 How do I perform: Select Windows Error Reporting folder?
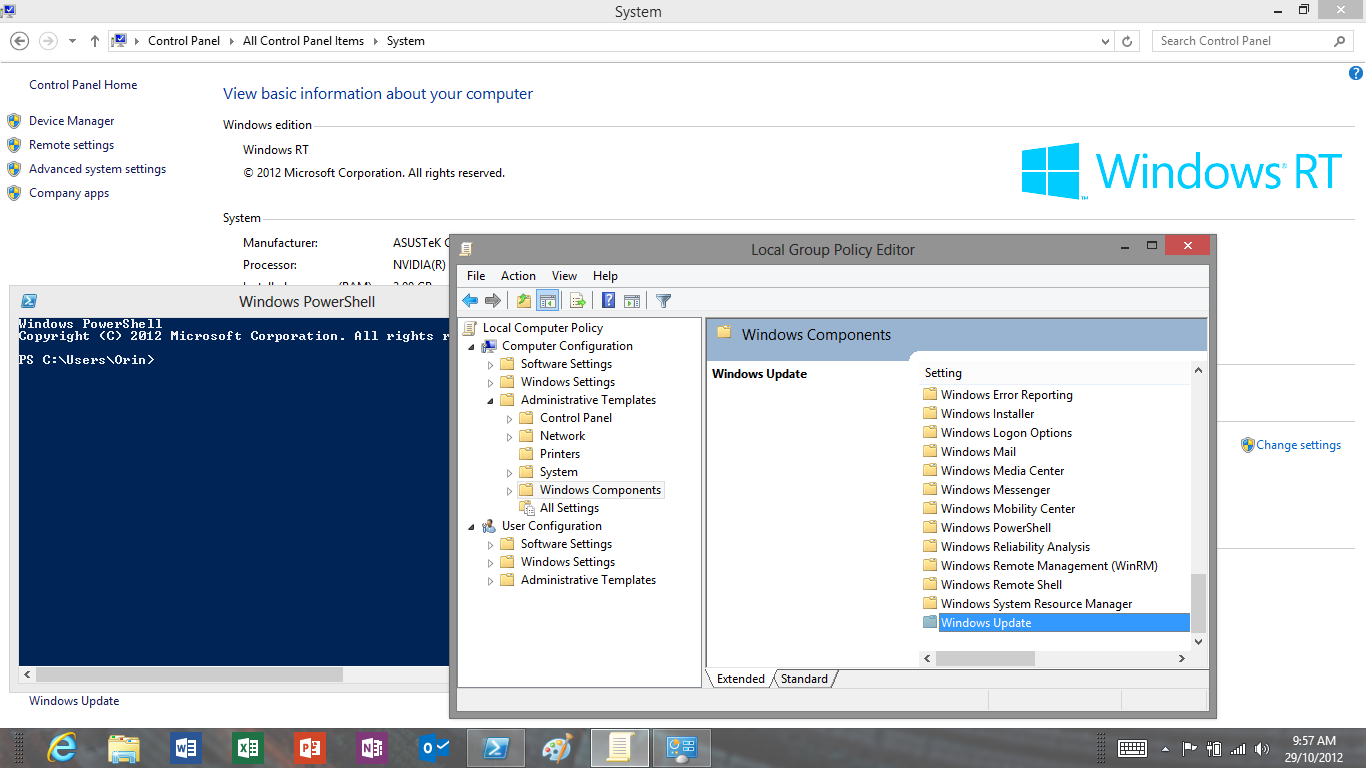click(x=1006, y=395)
